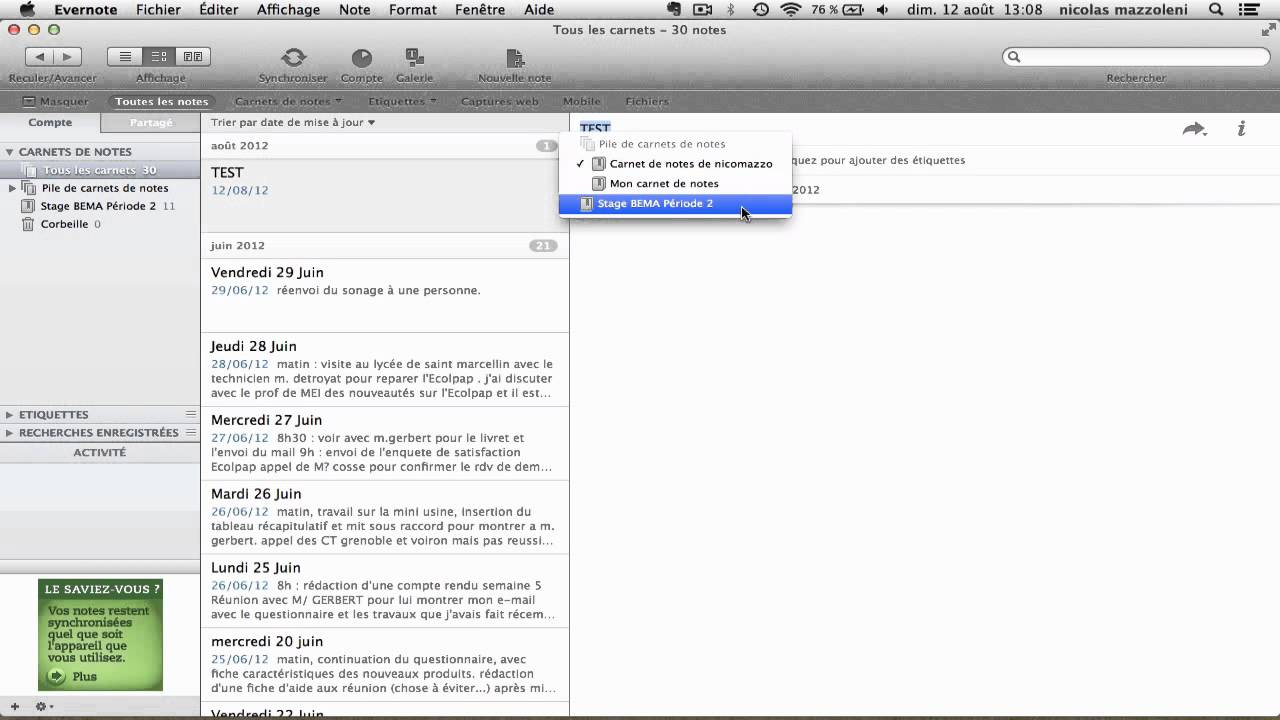Open the Apple menu
Screen dimensions: 1280x720
pos(27,10)
